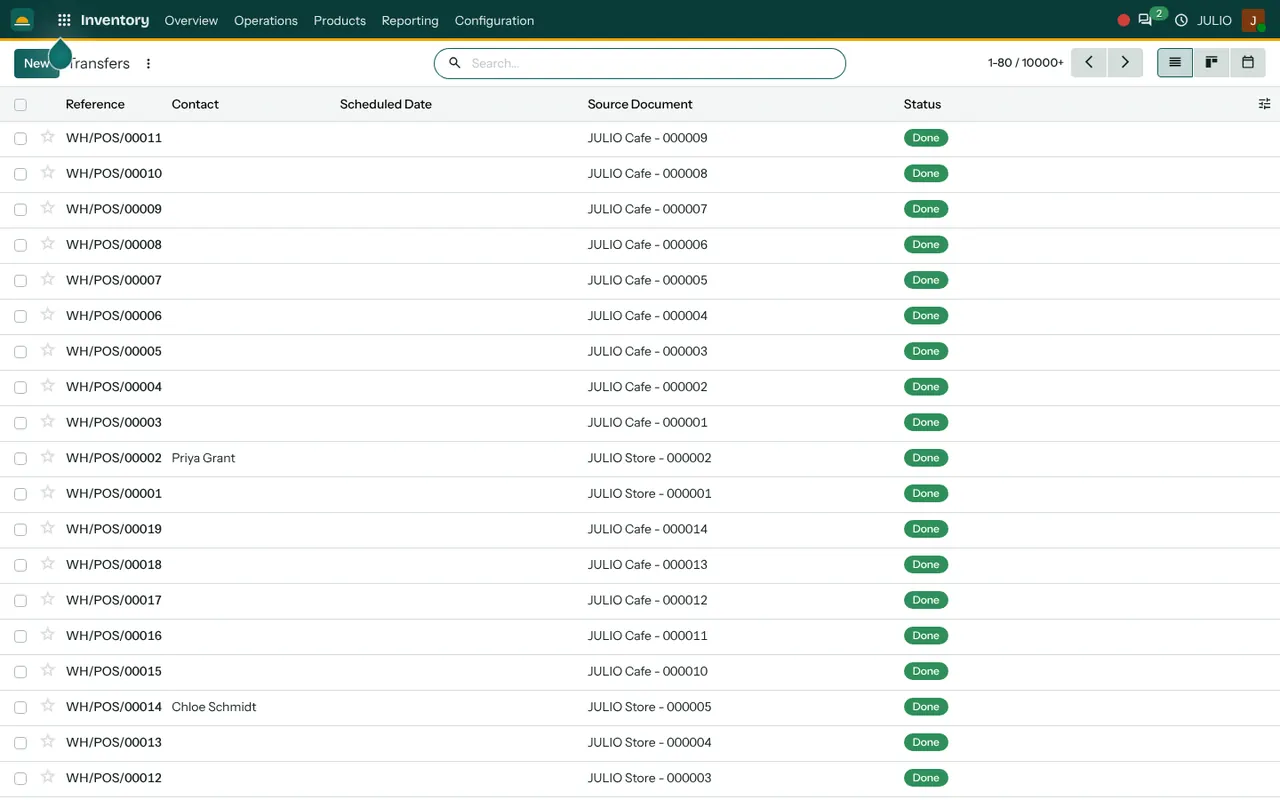Viewport: 1280px width, 800px height.
Task: Go to previous page of records
Action: (x=1089, y=62)
